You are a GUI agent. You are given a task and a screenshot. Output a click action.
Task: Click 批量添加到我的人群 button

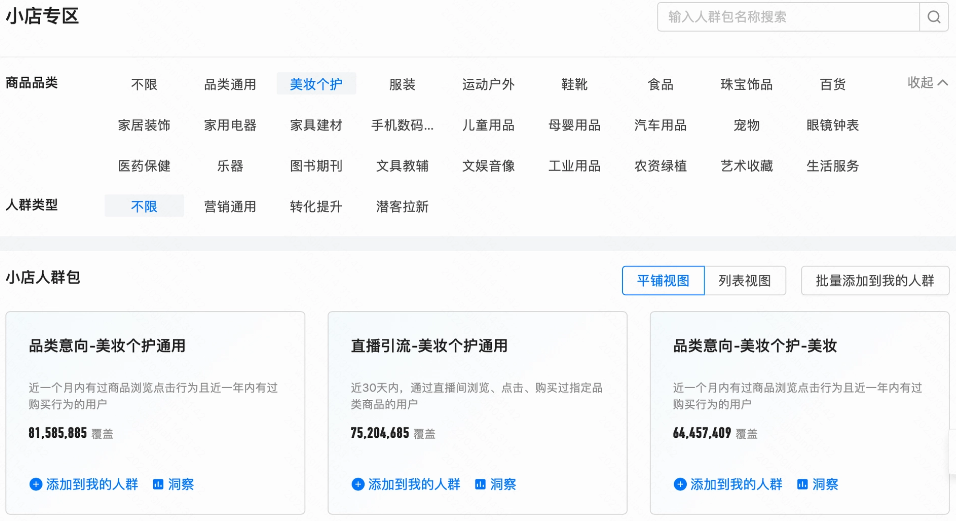[875, 281]
